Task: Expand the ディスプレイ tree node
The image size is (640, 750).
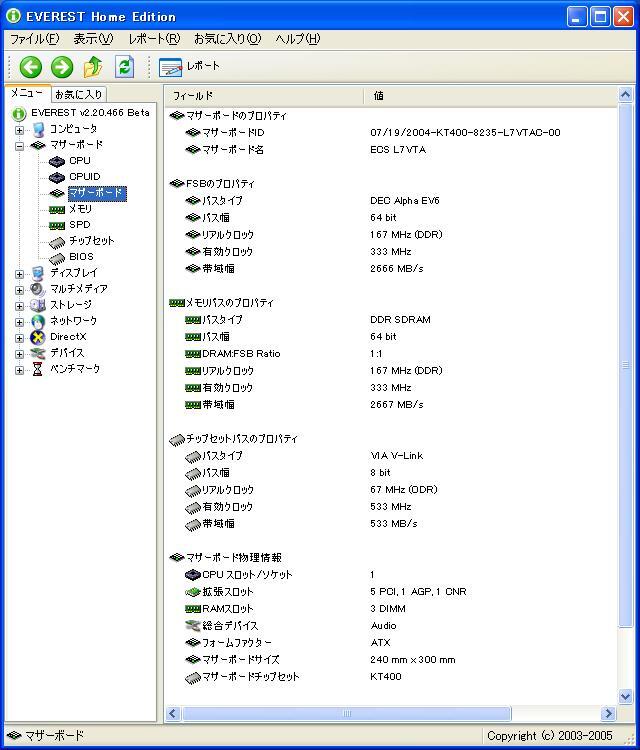Action: pyautogui.click(x=20, y=274)
